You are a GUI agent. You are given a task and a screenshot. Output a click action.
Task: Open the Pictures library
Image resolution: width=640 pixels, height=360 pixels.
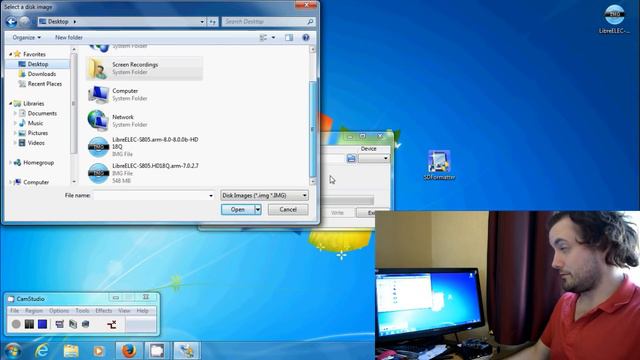coord(38,133)
